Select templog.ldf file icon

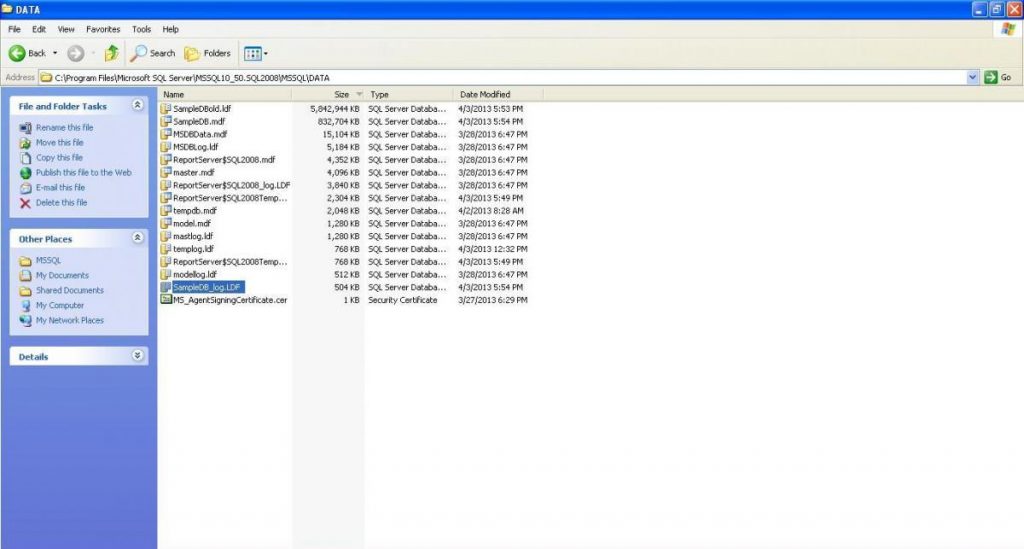(x=166, y=249)
